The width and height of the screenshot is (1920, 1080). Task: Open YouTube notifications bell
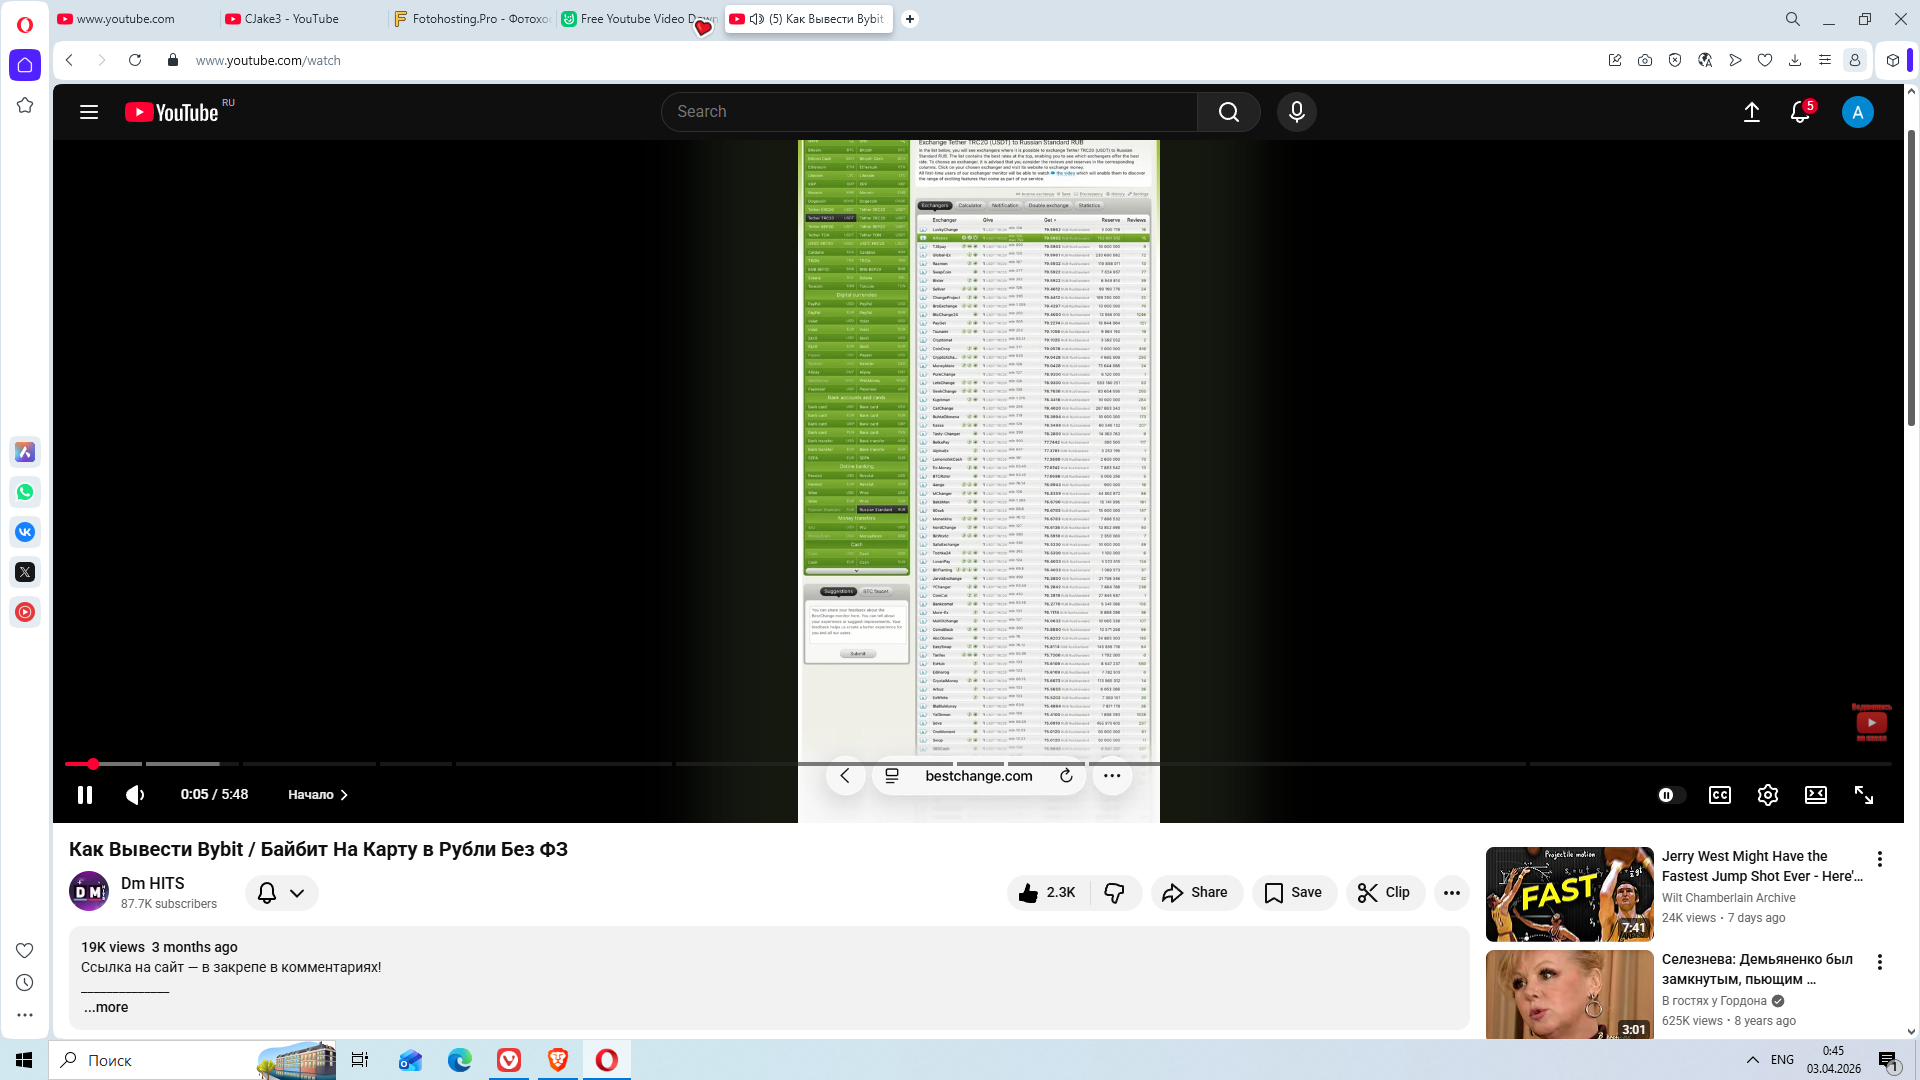[1799, 112]
